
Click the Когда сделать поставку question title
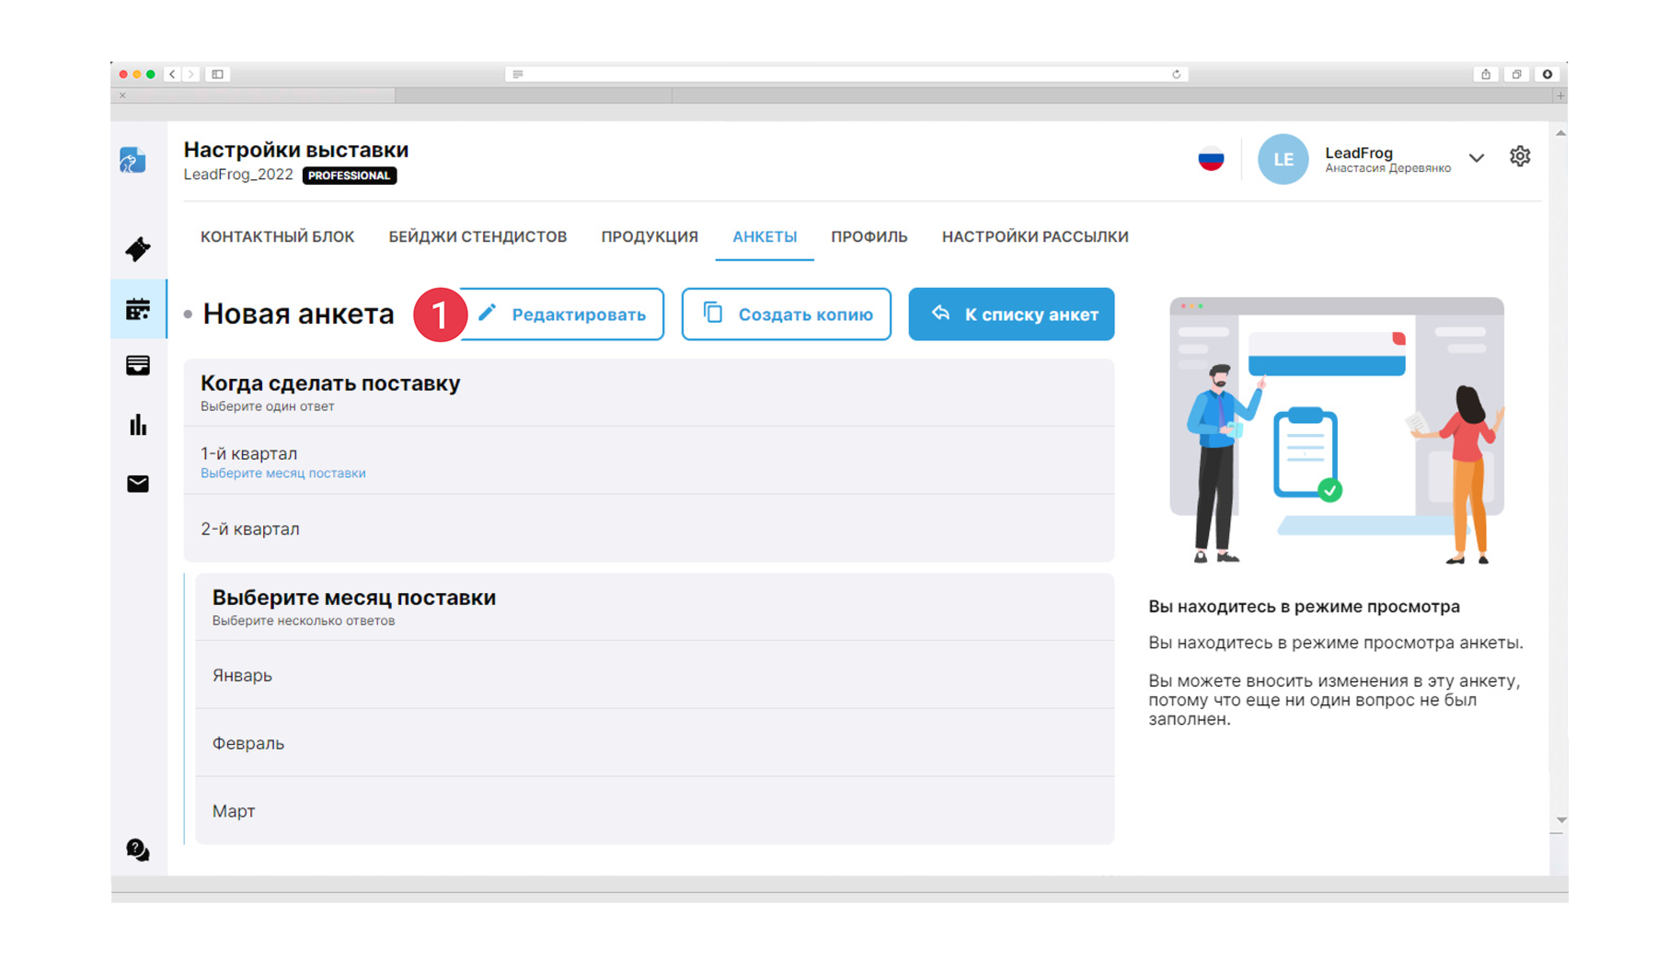tap(330, 383)
